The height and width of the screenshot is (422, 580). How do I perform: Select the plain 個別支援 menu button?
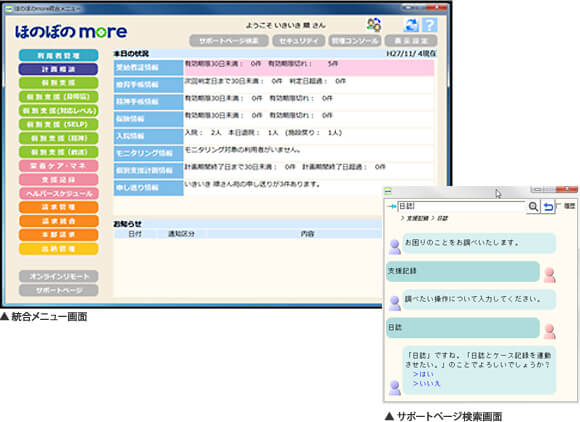coord(58,83)
